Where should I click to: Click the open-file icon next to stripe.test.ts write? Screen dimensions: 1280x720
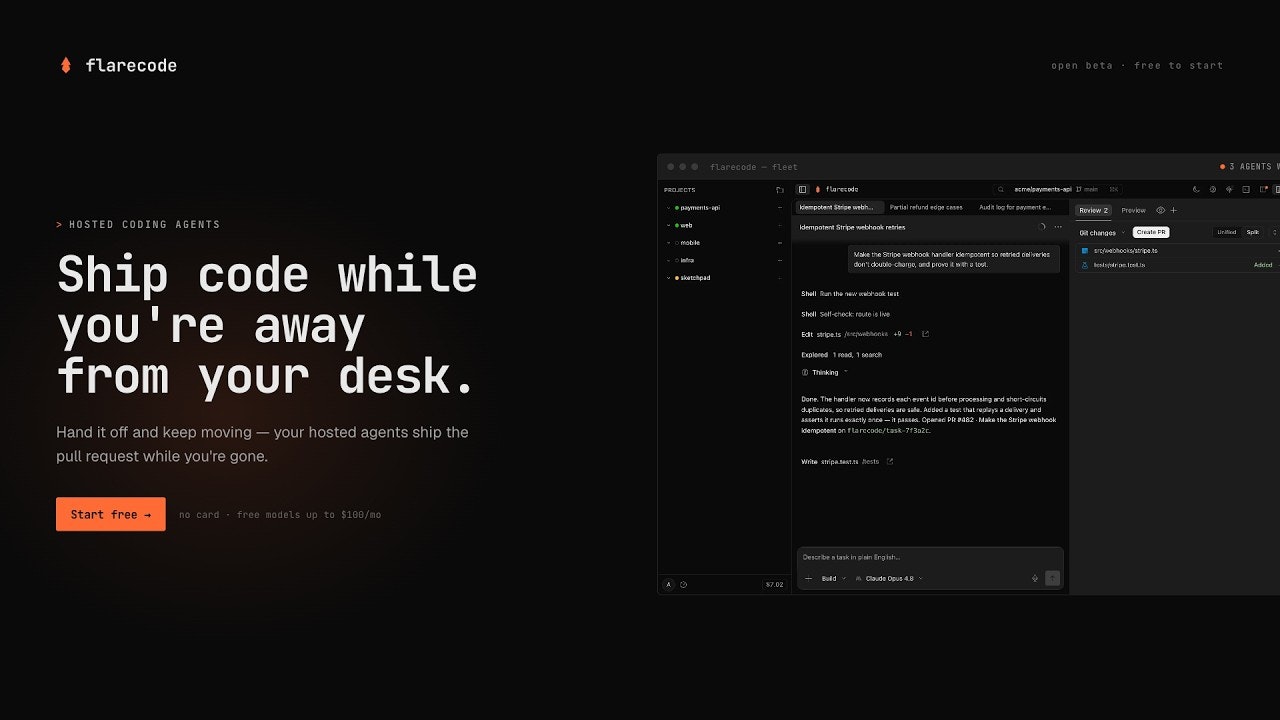(890, 461)
